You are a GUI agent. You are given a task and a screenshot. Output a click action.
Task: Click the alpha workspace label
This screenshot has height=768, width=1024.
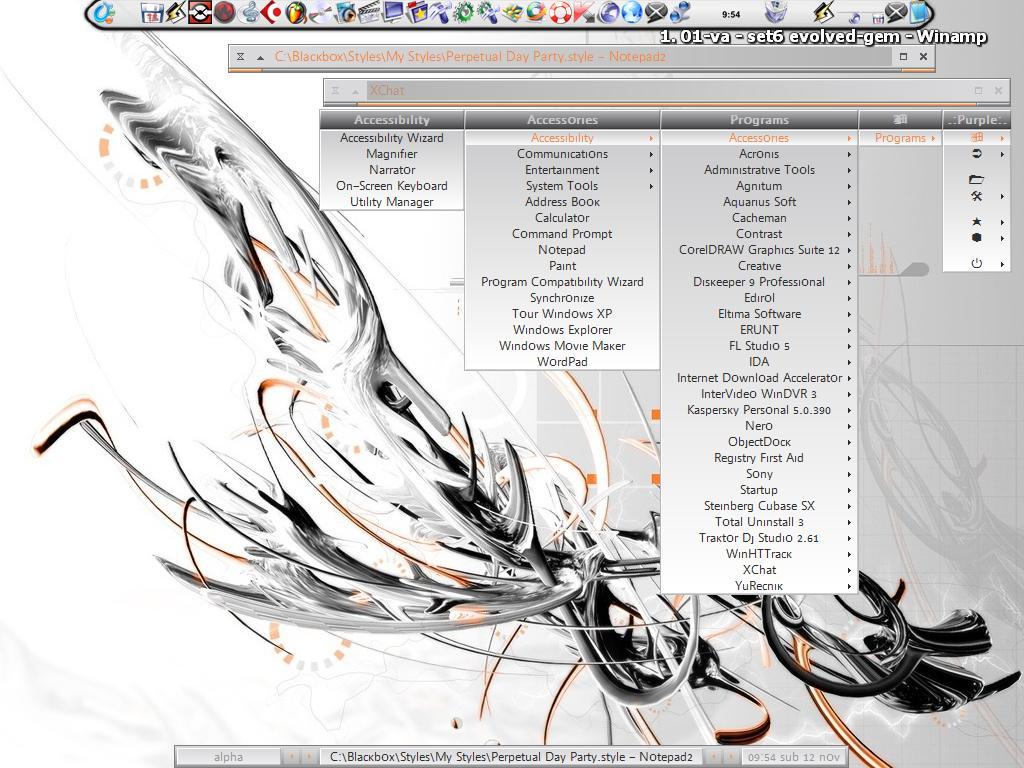pyautogui.click(x=228, y=757)
